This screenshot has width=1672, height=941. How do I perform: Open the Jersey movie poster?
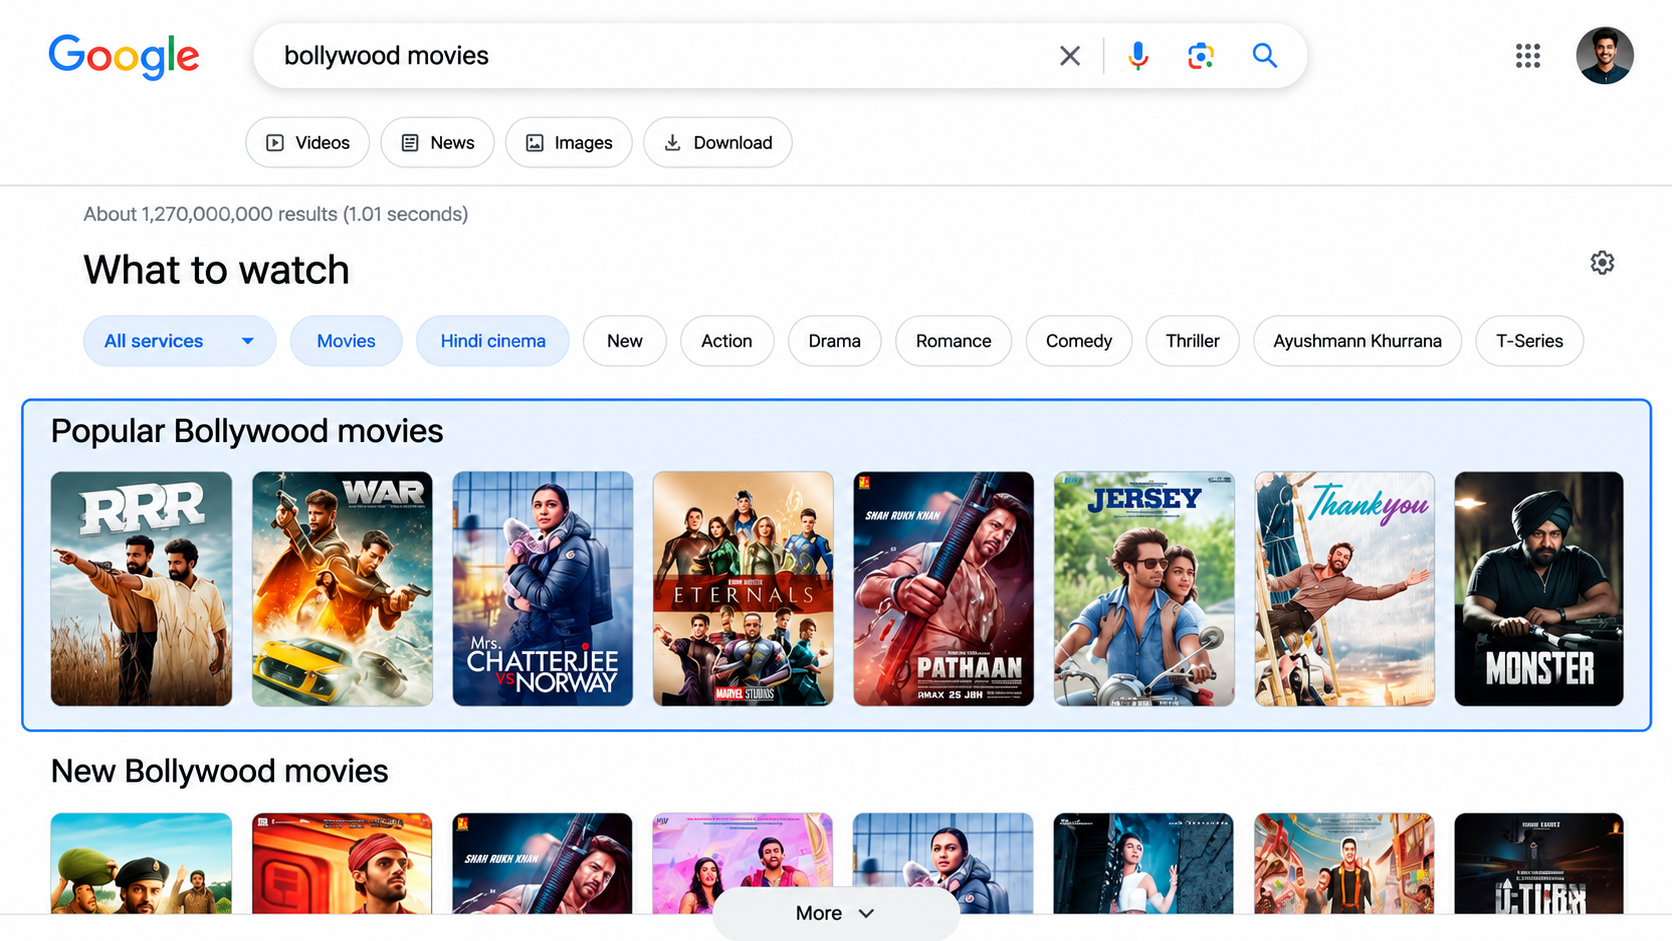(1144, 589)
